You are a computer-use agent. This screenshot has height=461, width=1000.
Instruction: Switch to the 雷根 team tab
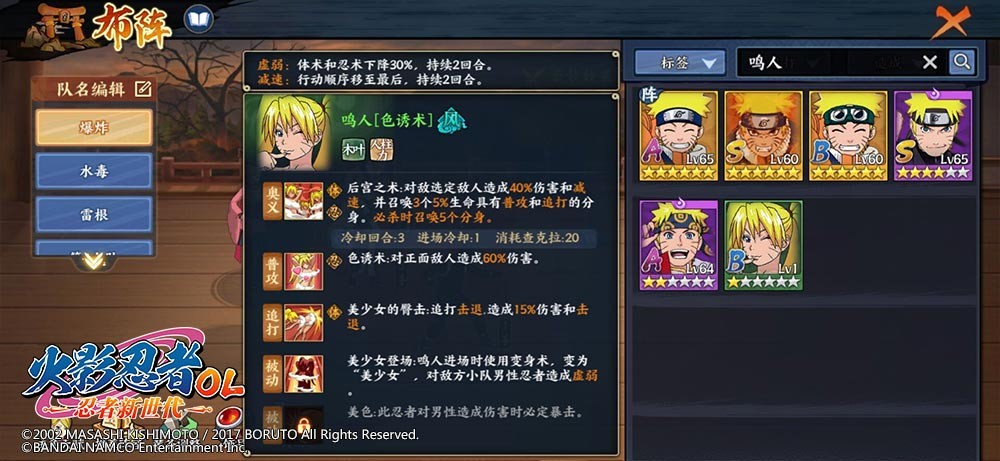(x=94, y=214)
